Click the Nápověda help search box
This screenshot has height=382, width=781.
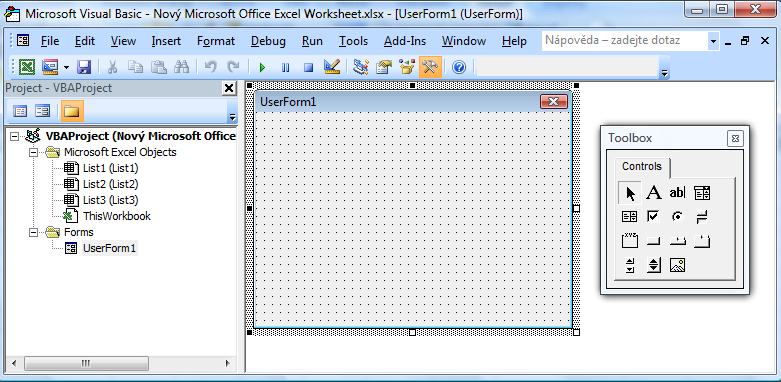pyautogui.click(x=624, y=41)
